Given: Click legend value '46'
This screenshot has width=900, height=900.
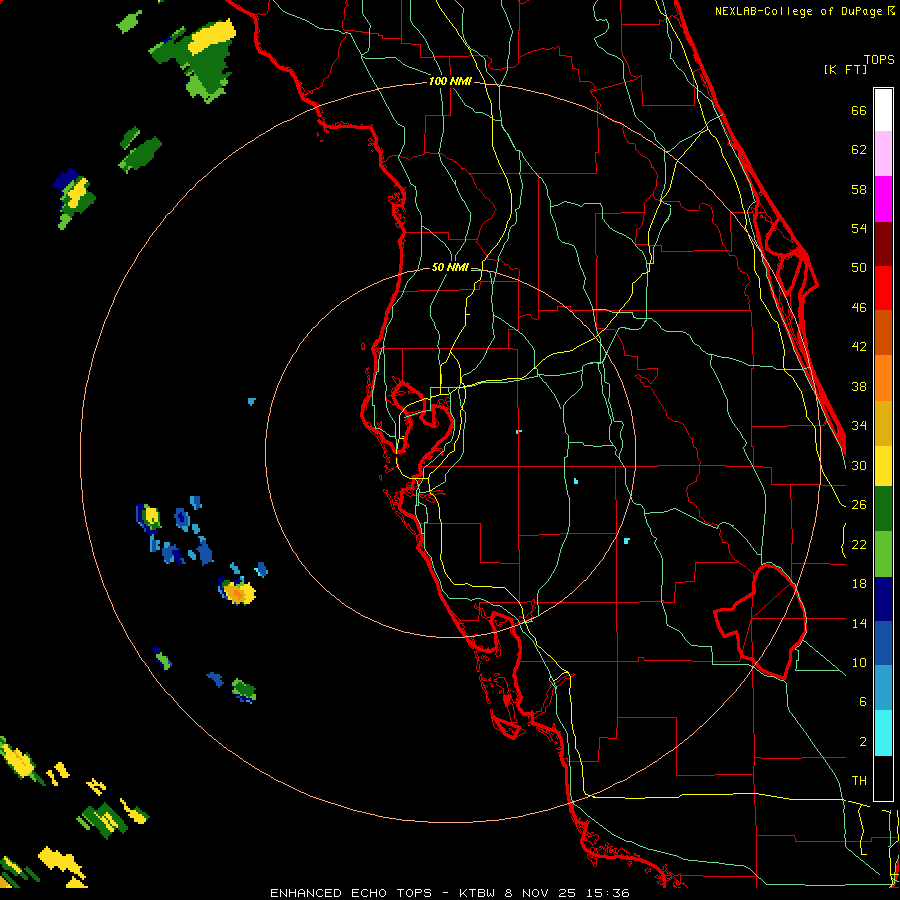Looking at the screenshot, I should (x=859, y=308).
